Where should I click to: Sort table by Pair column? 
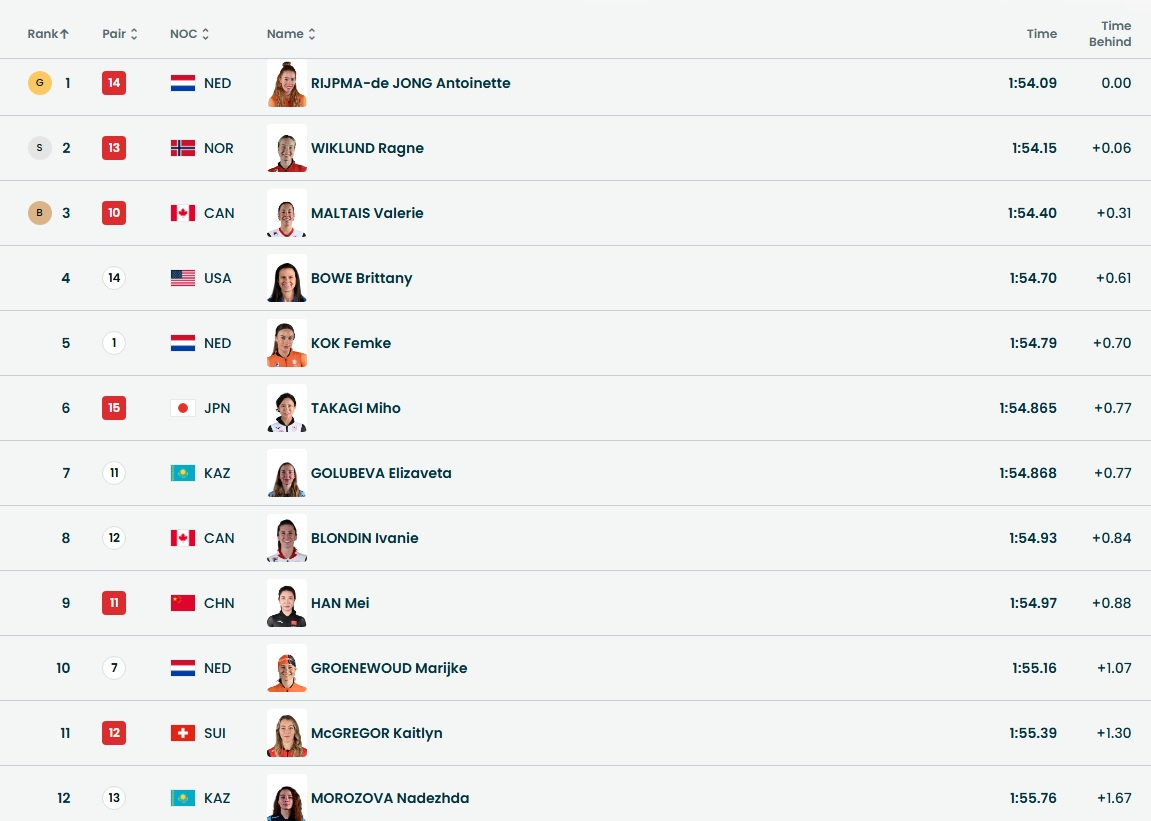click(120, 34)
